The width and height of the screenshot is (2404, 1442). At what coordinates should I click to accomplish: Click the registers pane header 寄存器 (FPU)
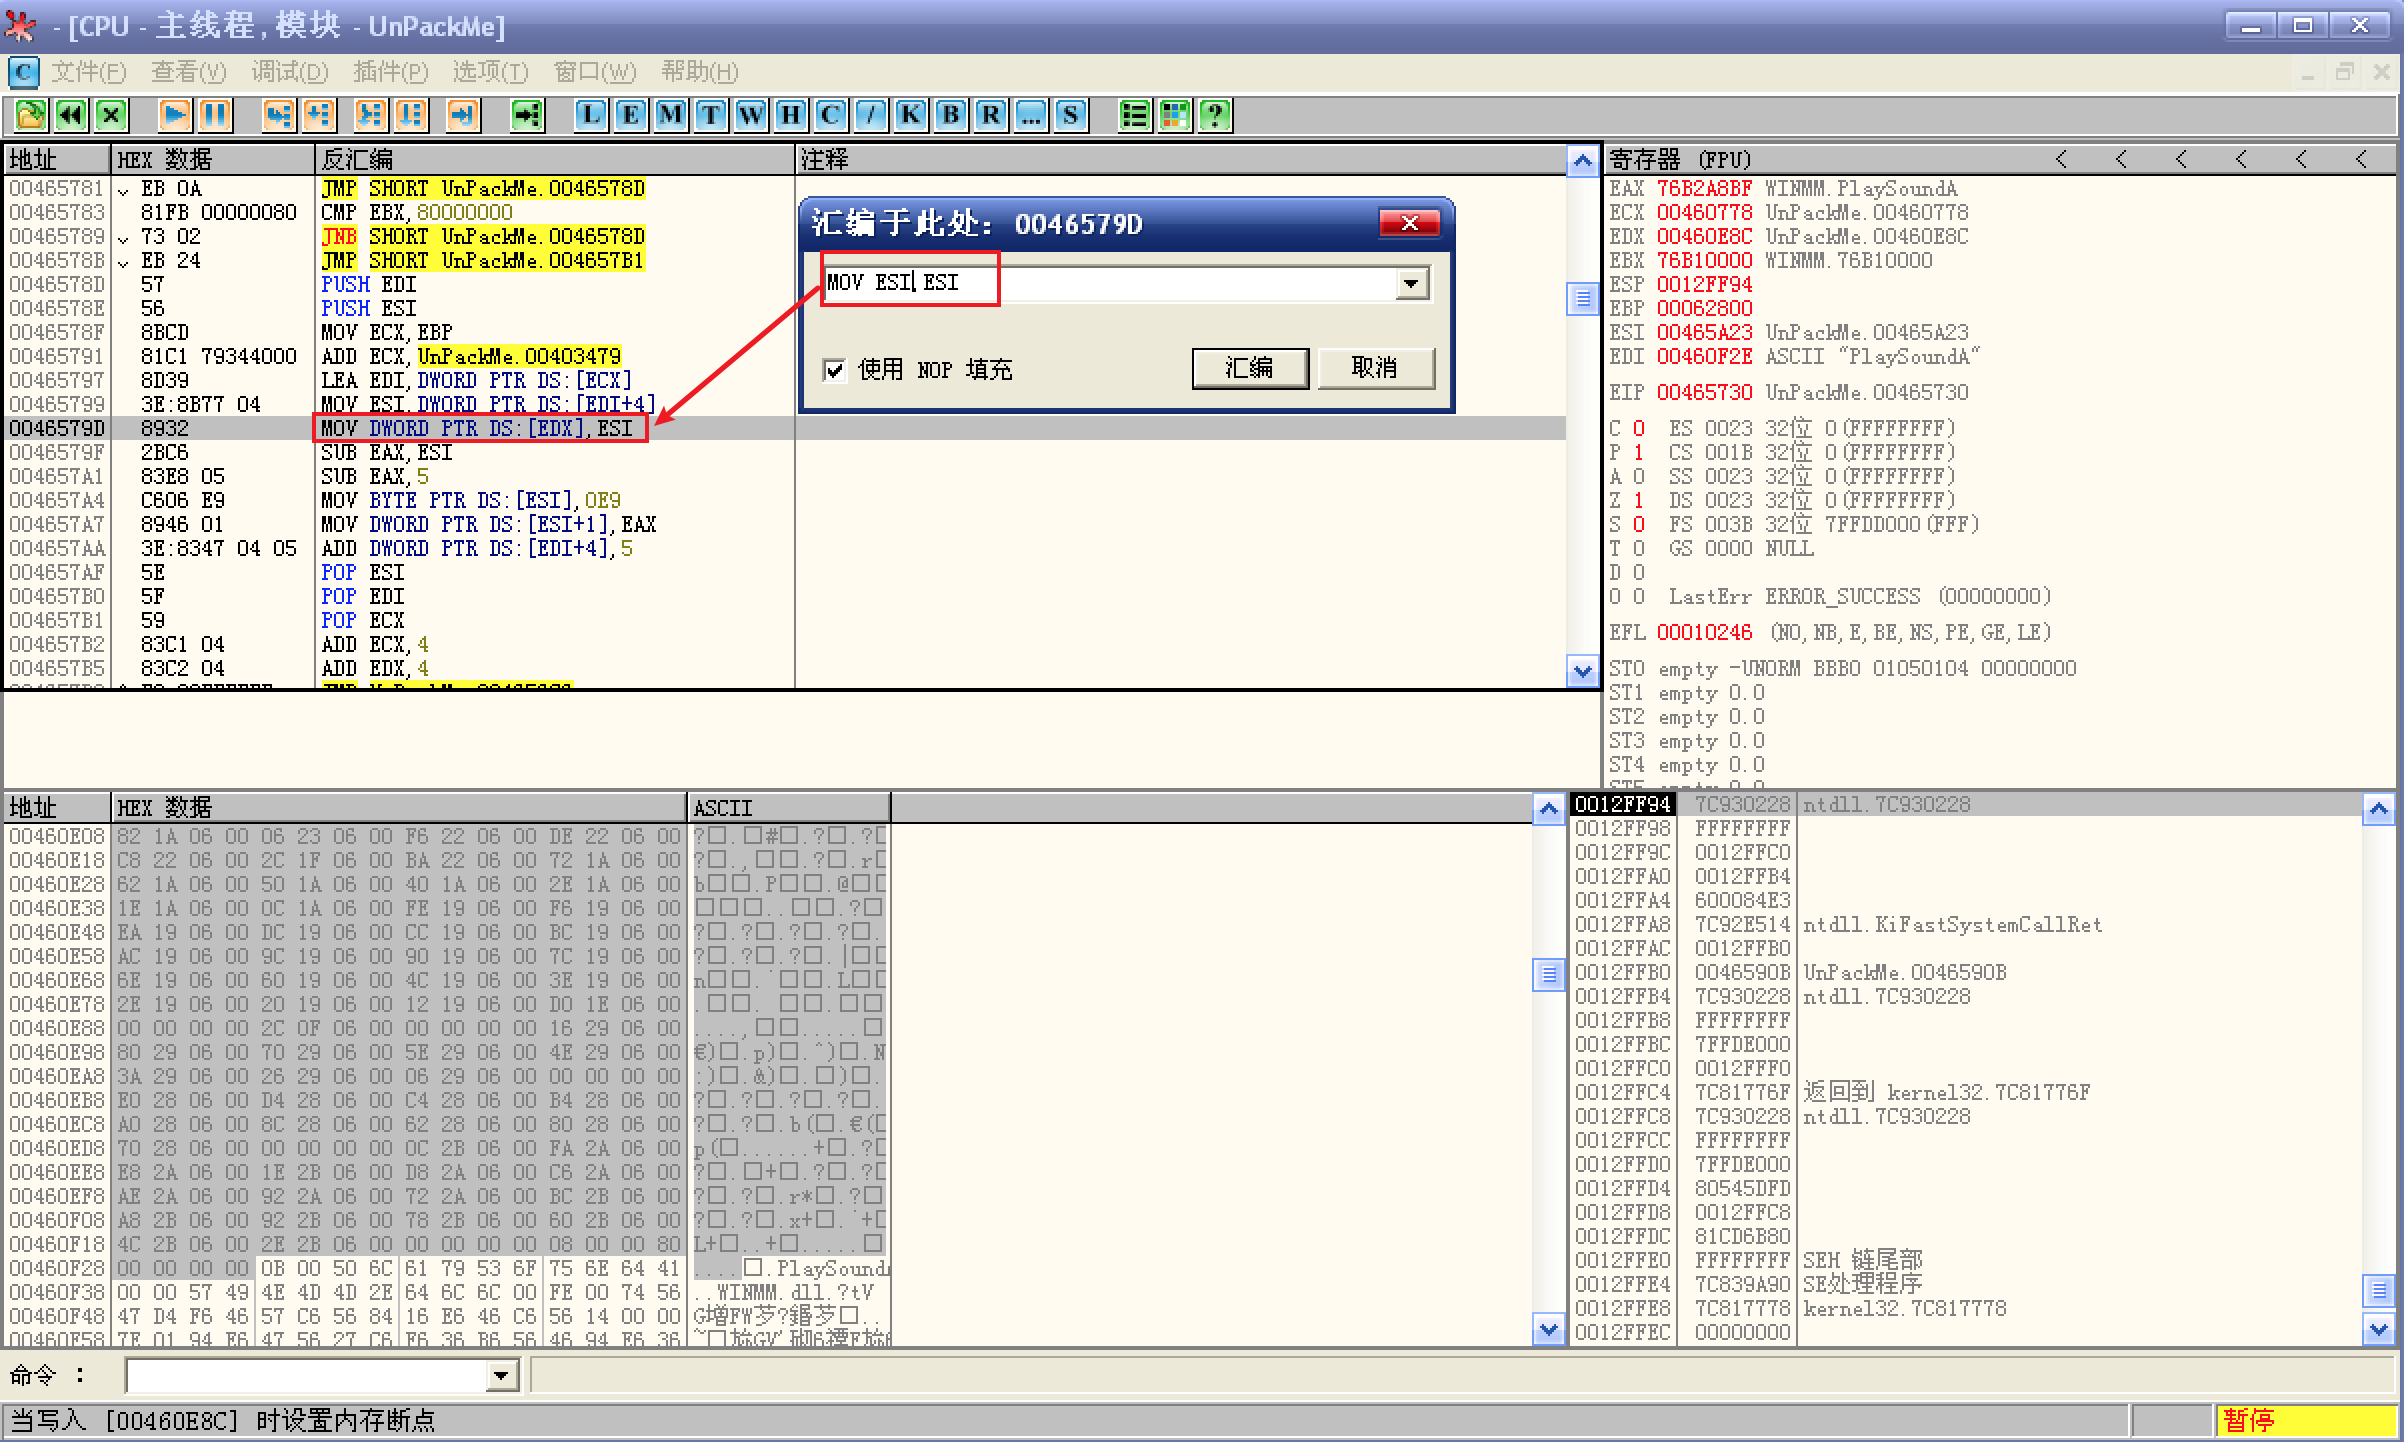tap(1680, 160)
